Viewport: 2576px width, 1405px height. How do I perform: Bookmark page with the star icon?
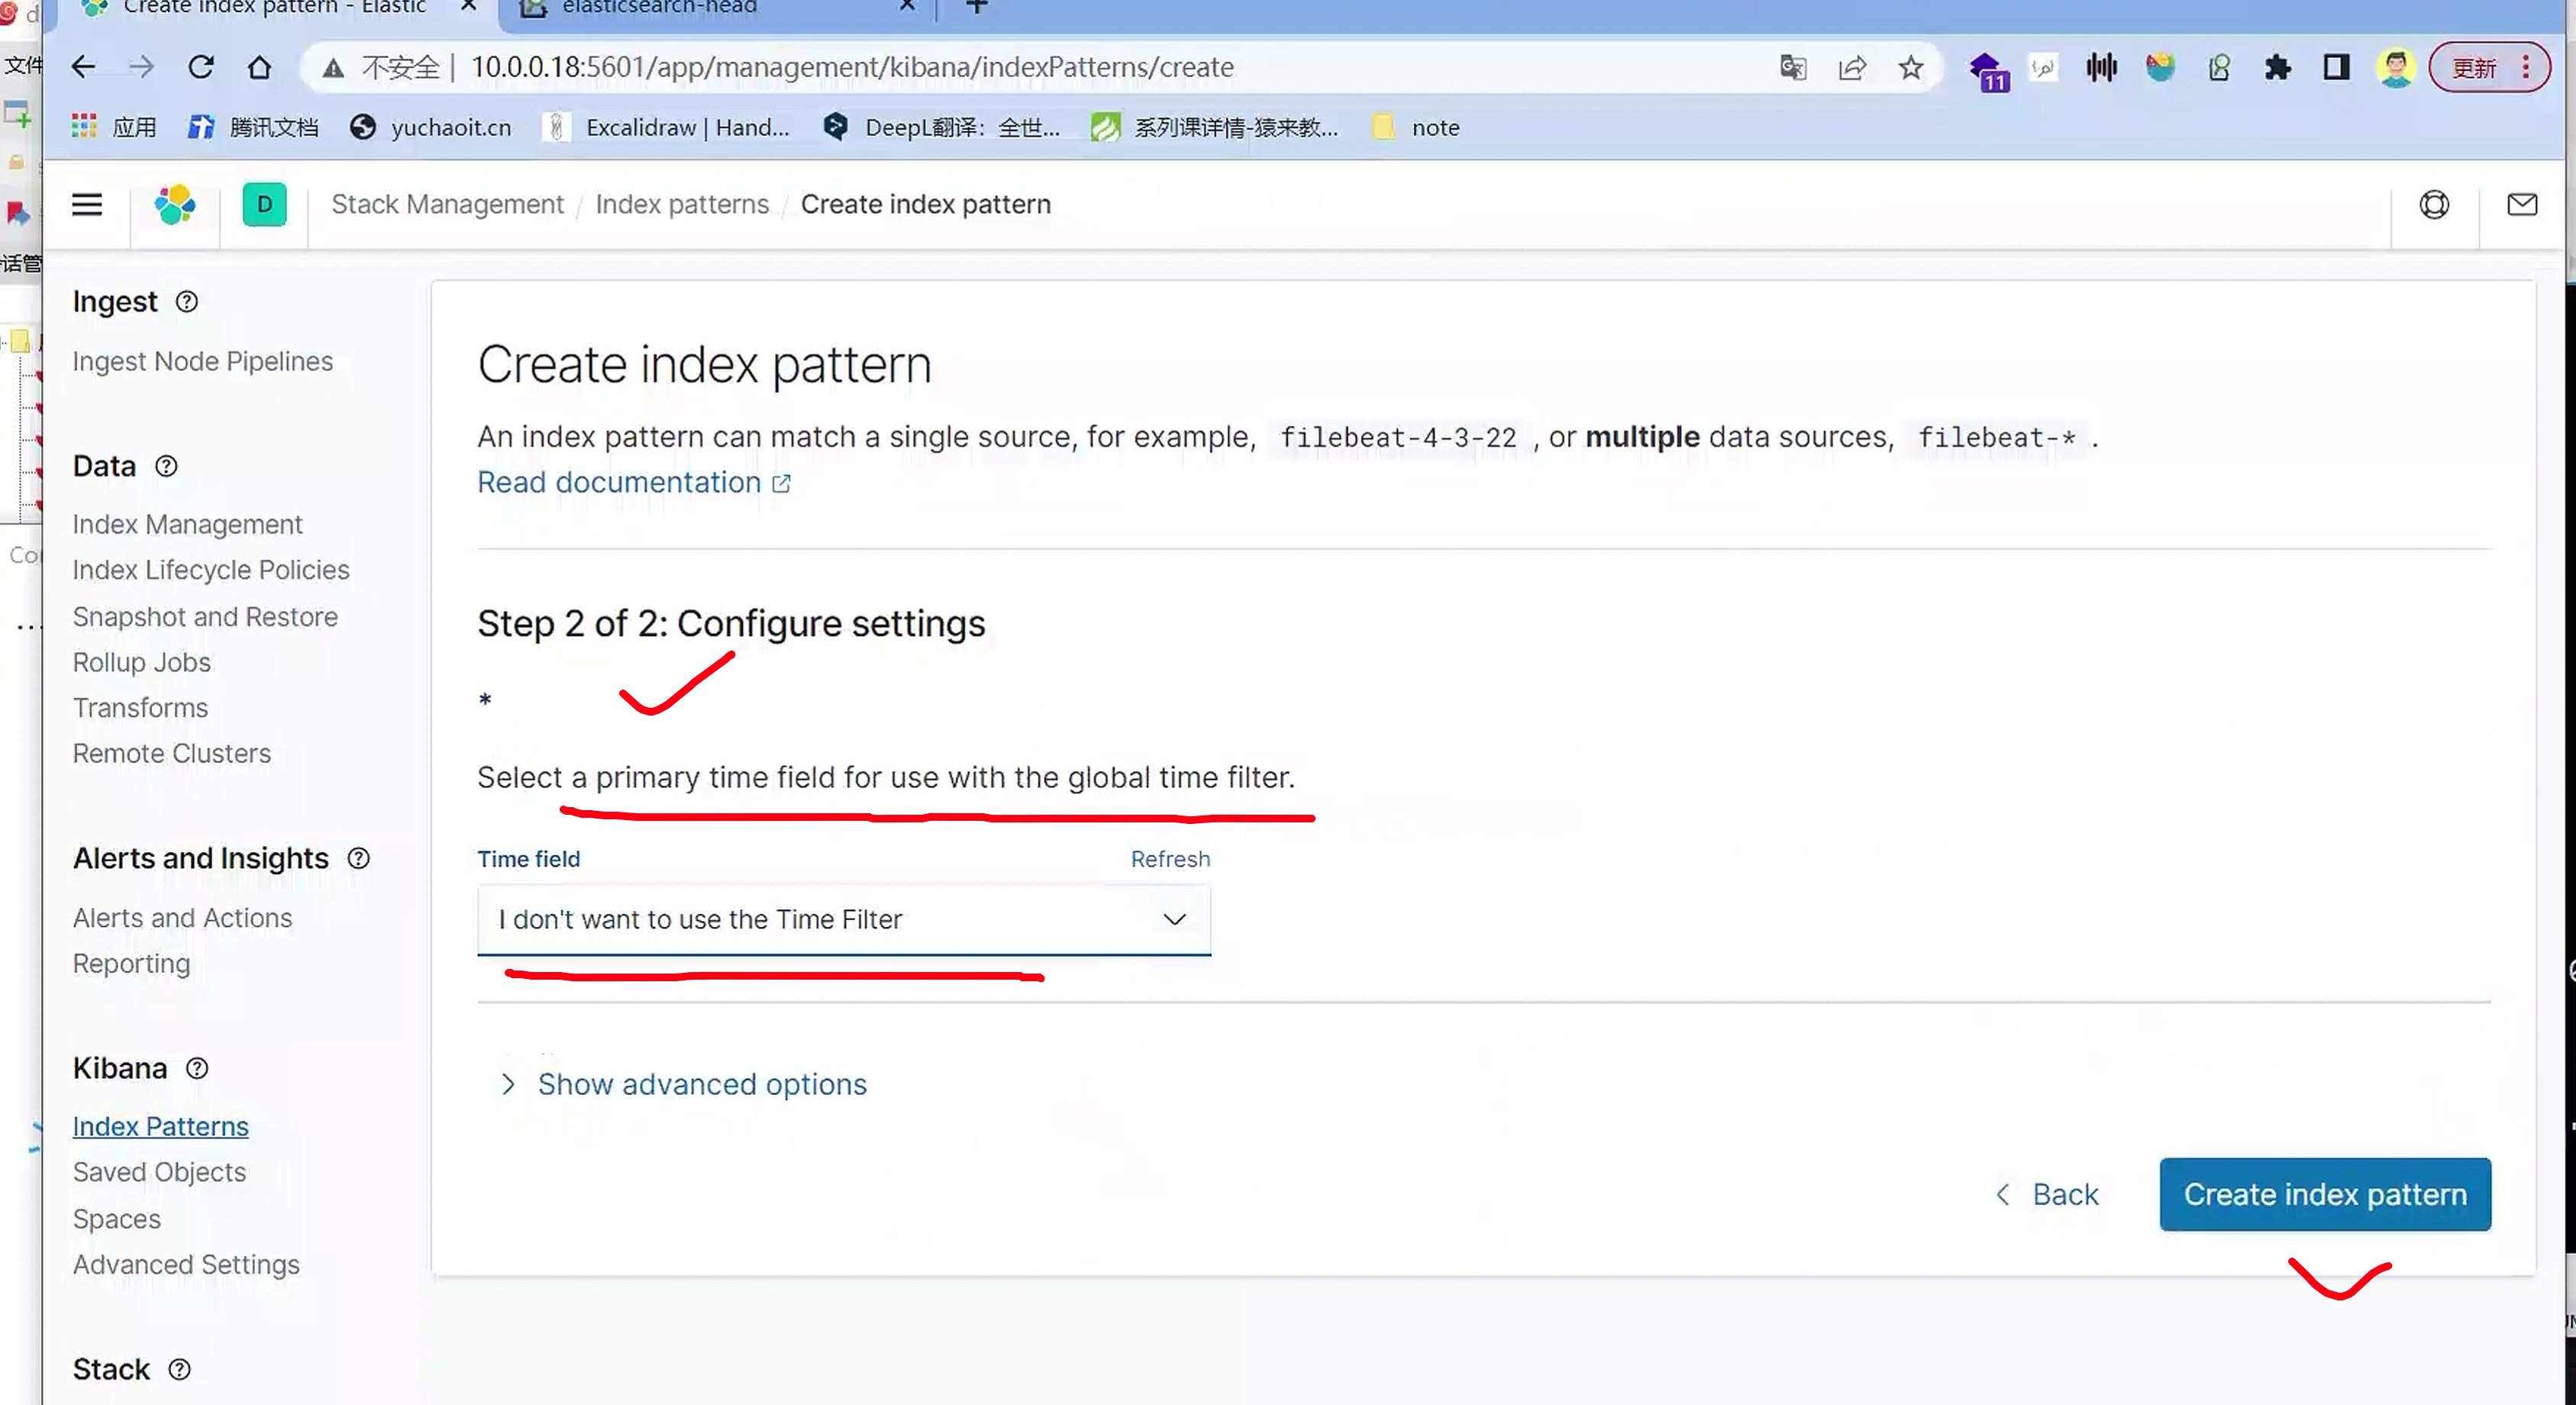tap(1910, 68)
